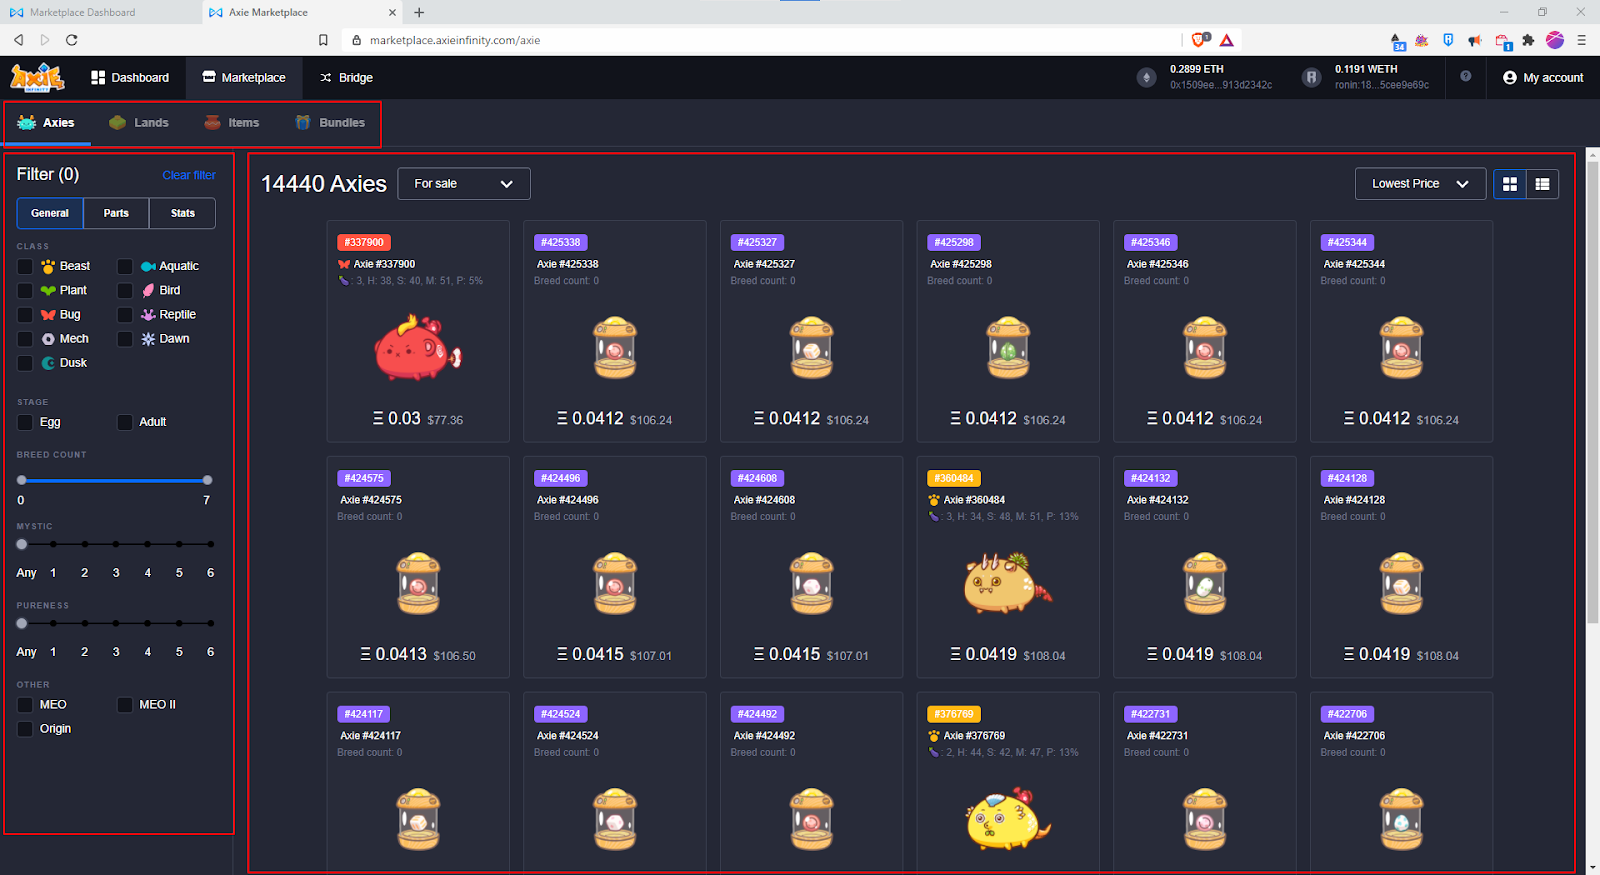Click the Dusk class moon icon
1600x875 pixels.
tap(48, 363)
